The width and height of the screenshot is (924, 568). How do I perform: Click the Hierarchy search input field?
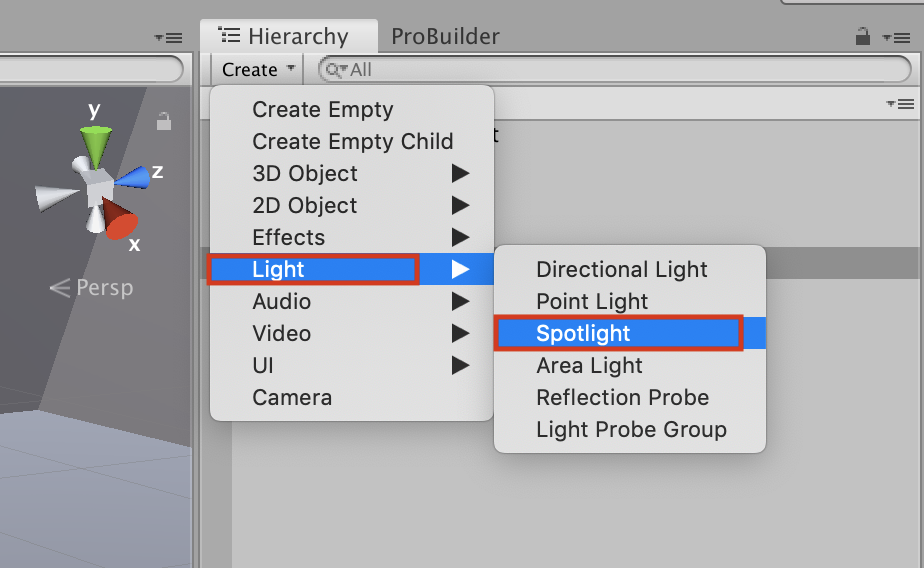pos(620,70)
